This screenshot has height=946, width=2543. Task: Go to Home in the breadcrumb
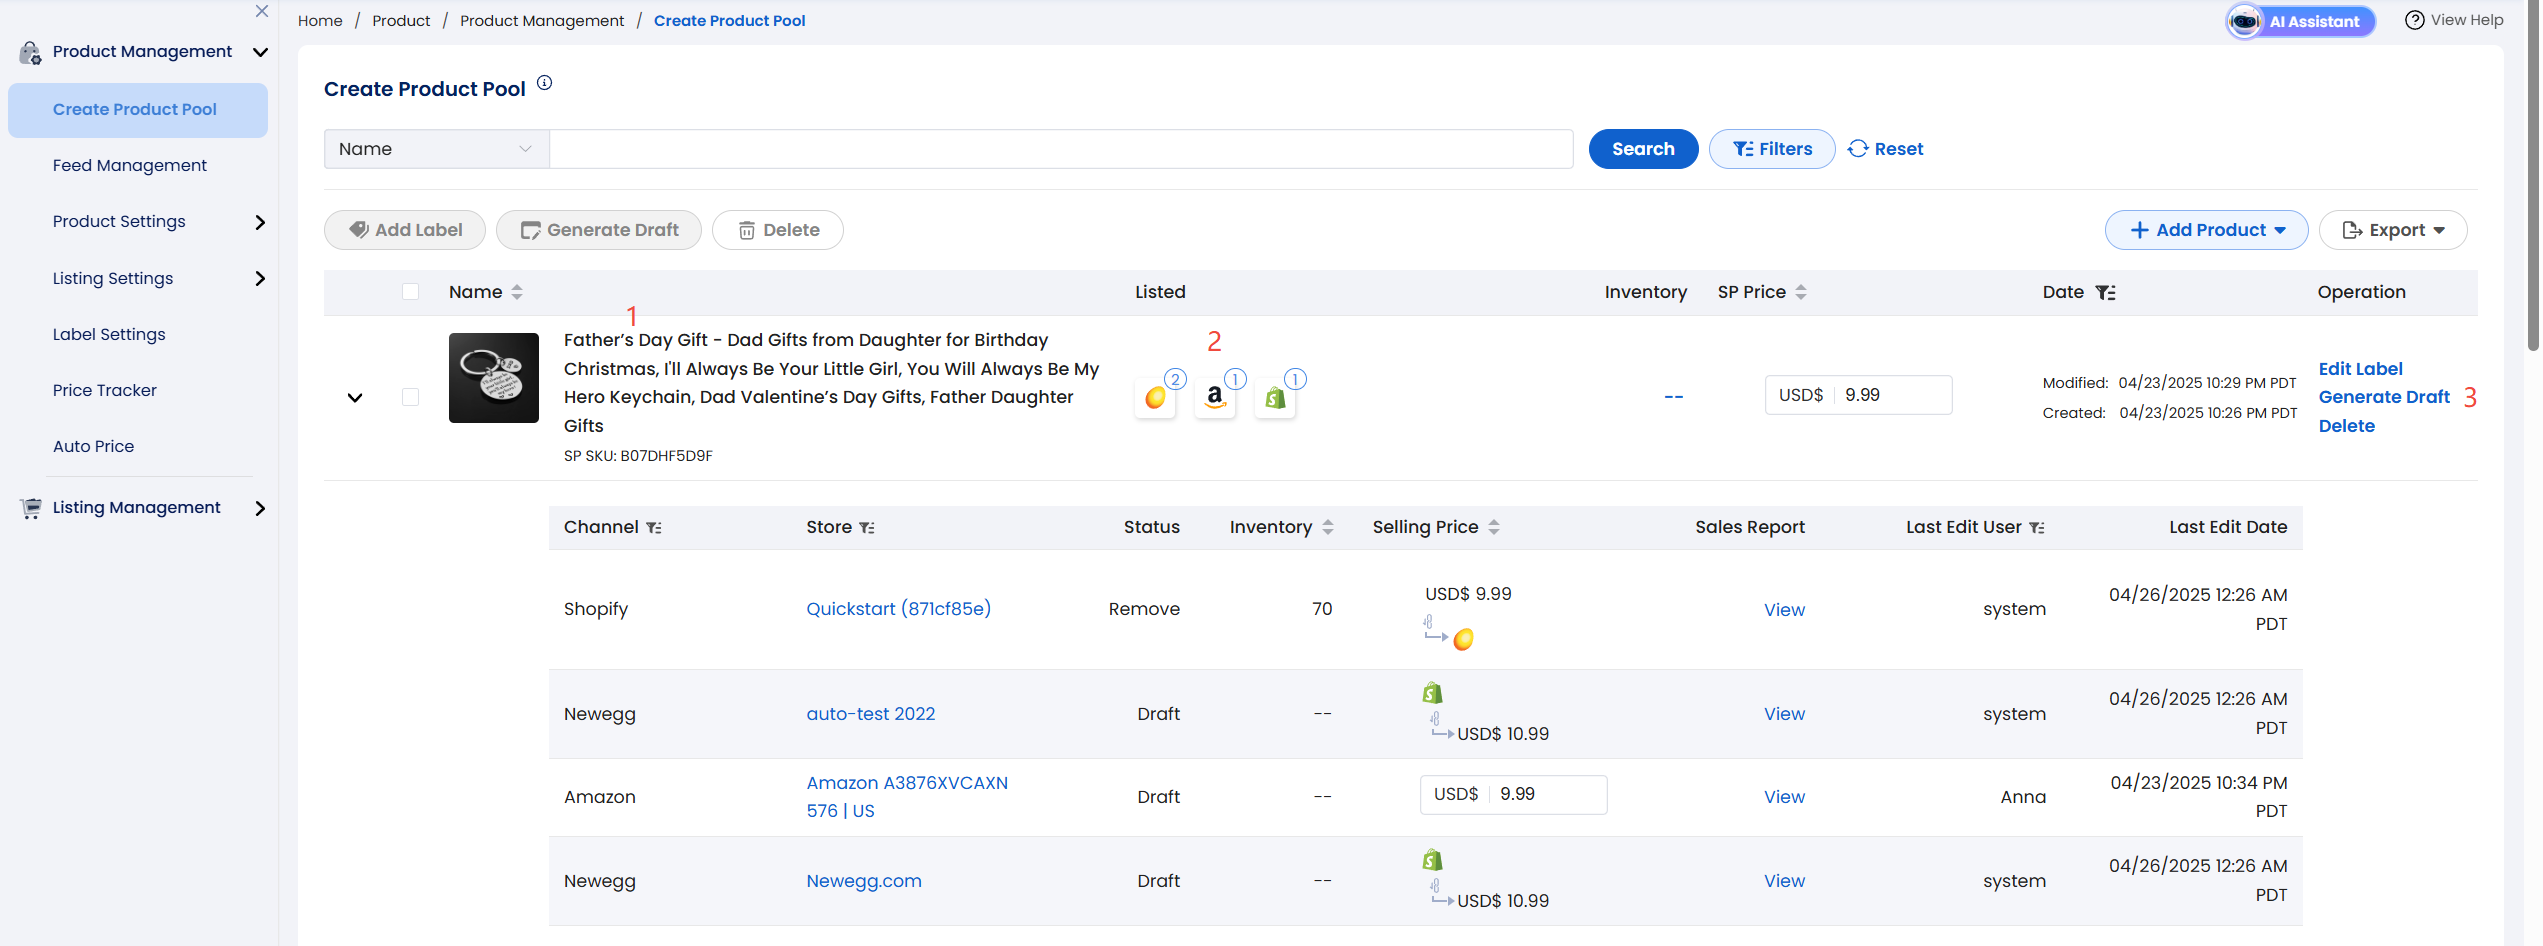320,20
